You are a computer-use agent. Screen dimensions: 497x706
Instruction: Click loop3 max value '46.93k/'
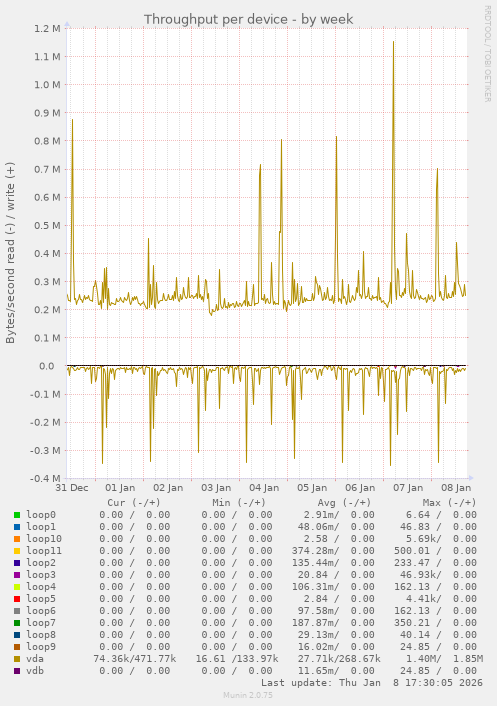[420, 575]
